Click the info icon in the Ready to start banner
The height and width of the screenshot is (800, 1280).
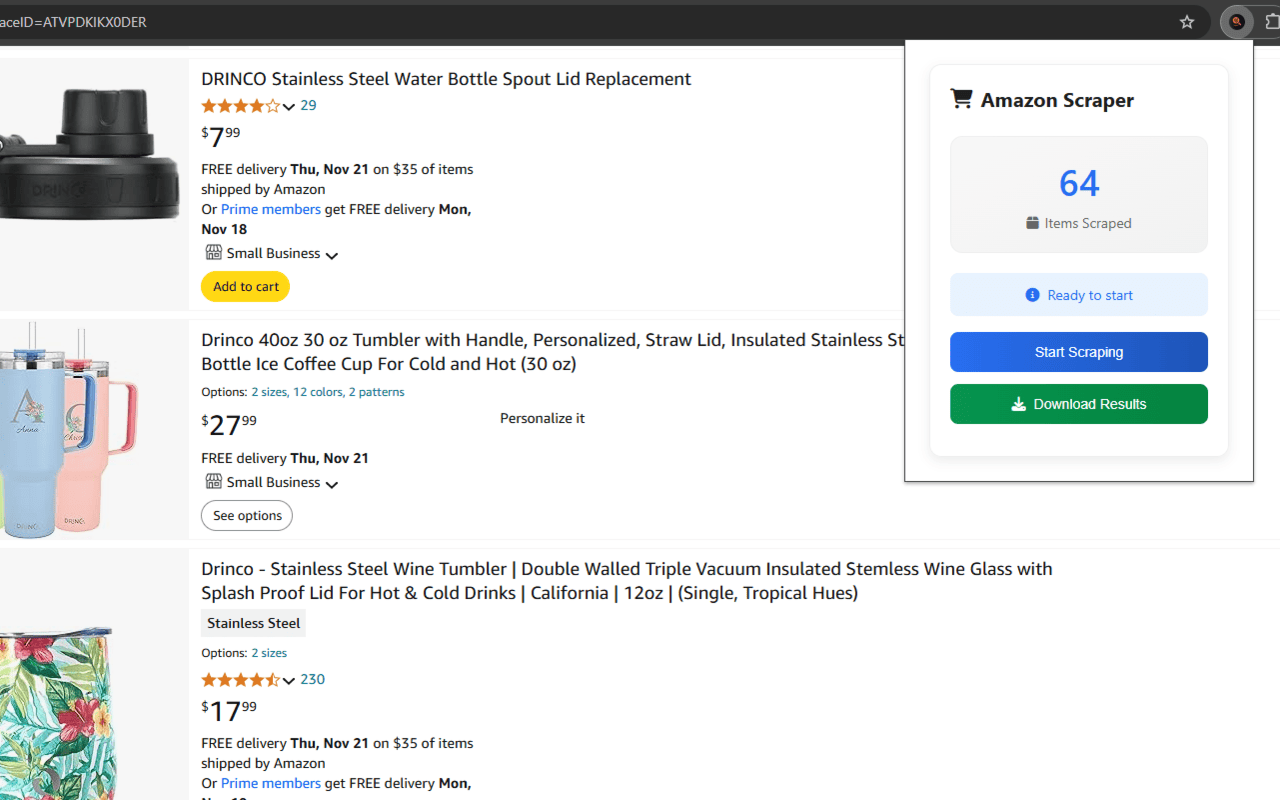point(1031,294)
